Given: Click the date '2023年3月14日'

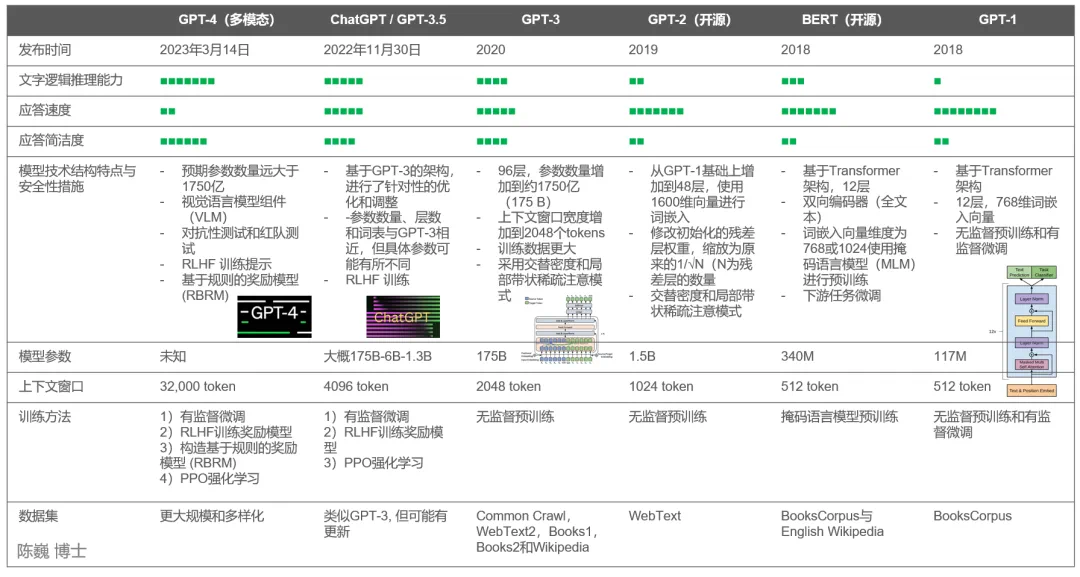Looking at the screenshot, I should point(205,50).
